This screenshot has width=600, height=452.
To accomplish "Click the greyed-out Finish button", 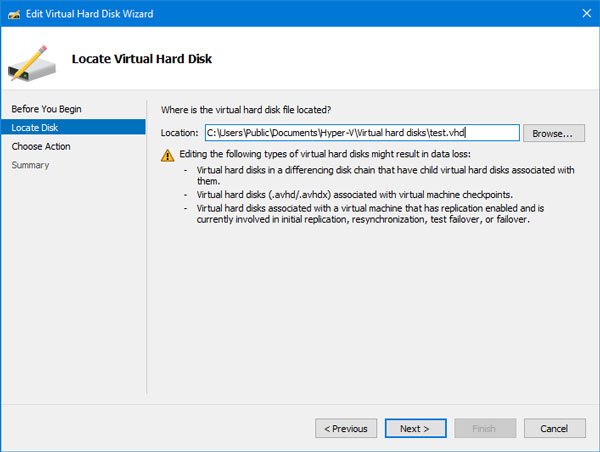I will [x=485, y=428].
